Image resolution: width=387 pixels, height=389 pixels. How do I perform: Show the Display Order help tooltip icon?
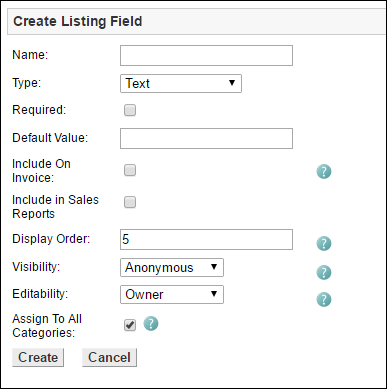pyautogui.click(x=324, y=243)
